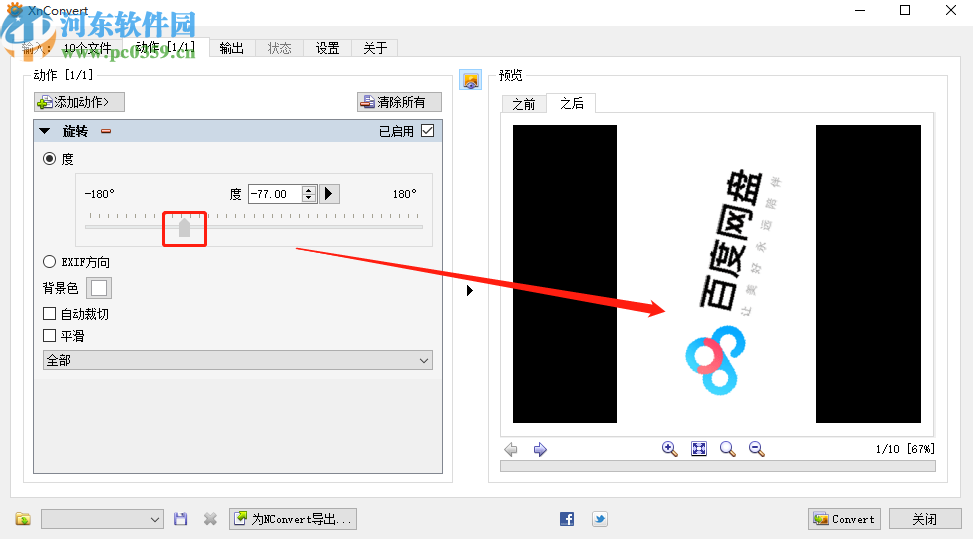Select the EXIF方向 radio option

point(50,262)
